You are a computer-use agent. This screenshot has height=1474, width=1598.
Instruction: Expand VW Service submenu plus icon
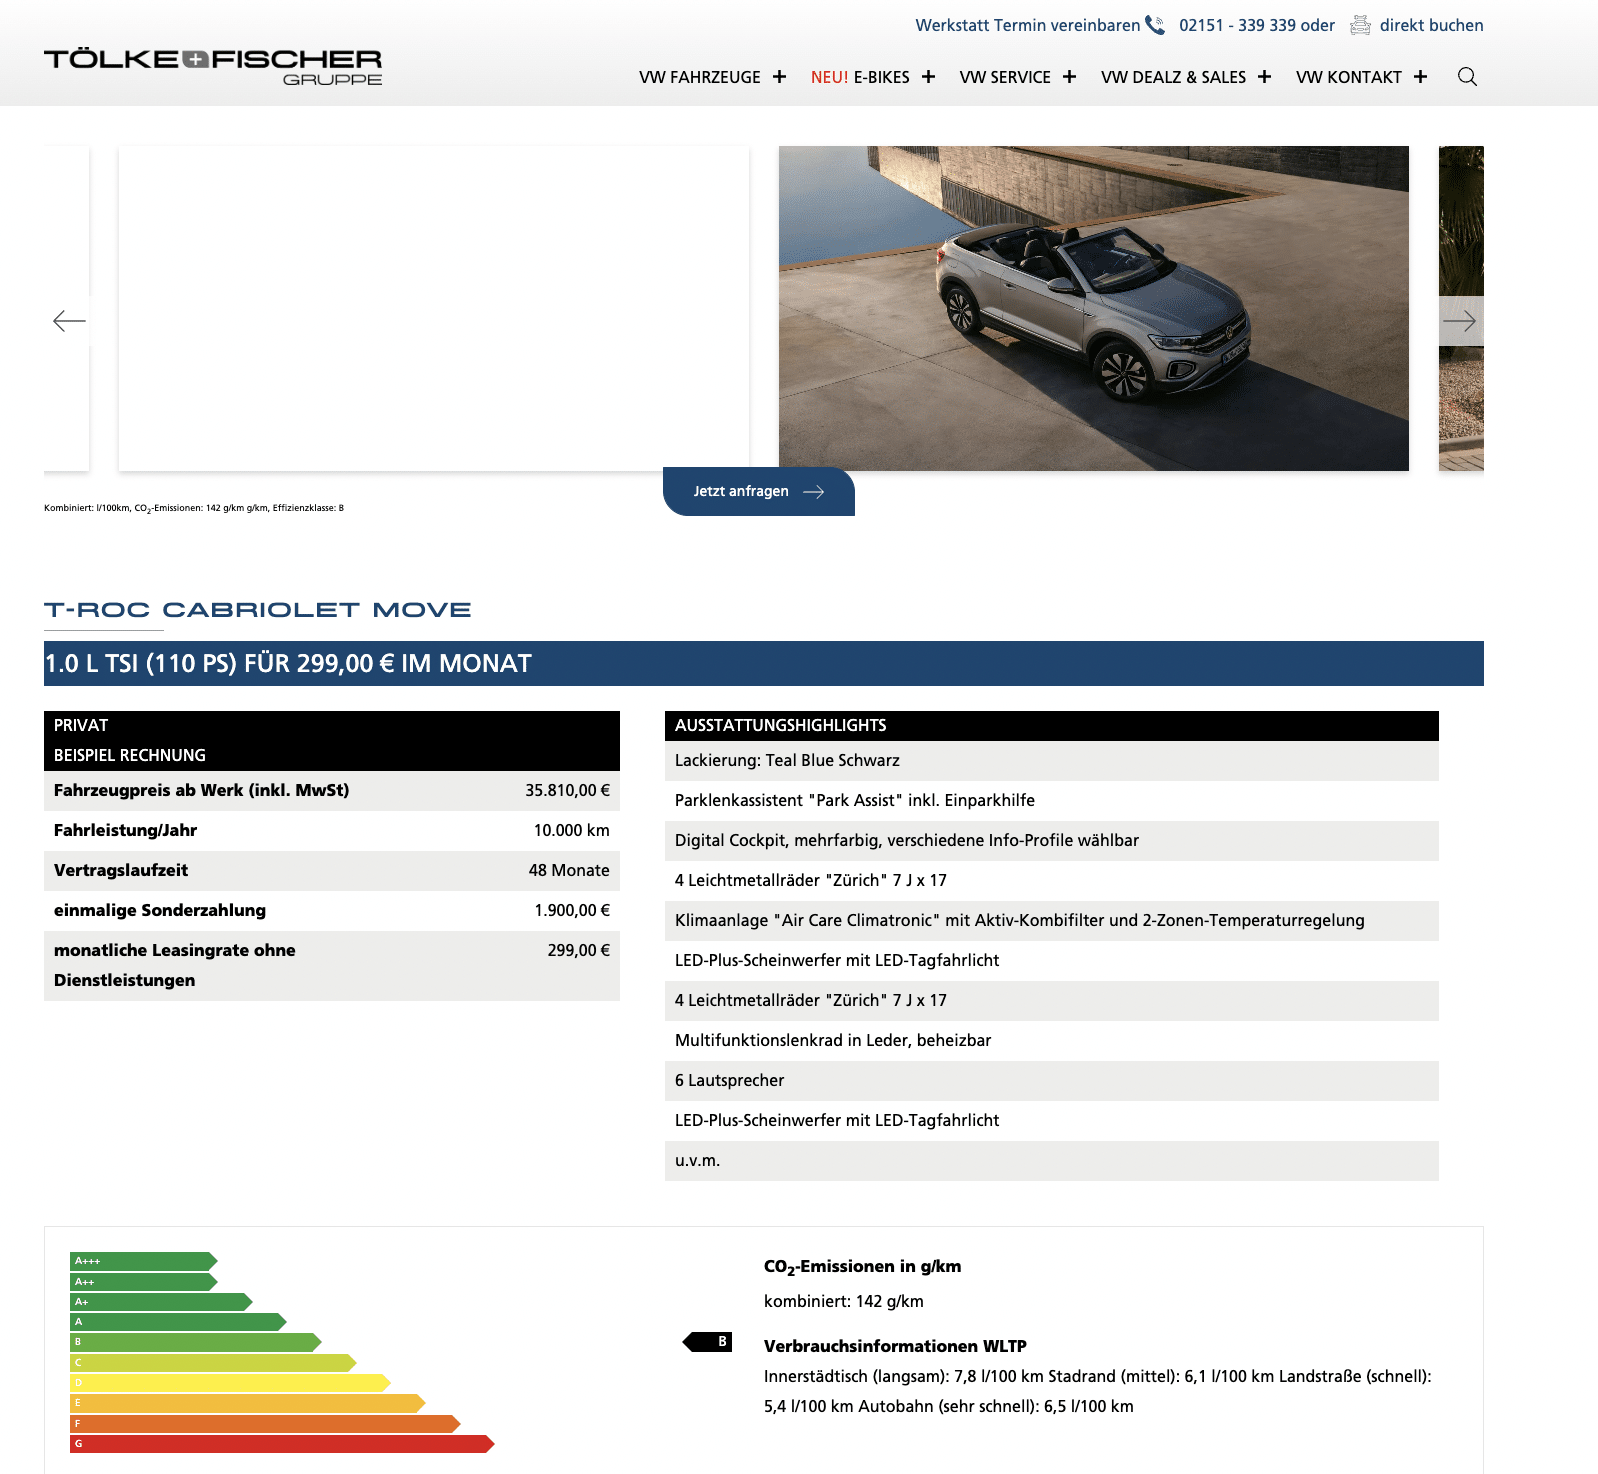(1069, 77)
